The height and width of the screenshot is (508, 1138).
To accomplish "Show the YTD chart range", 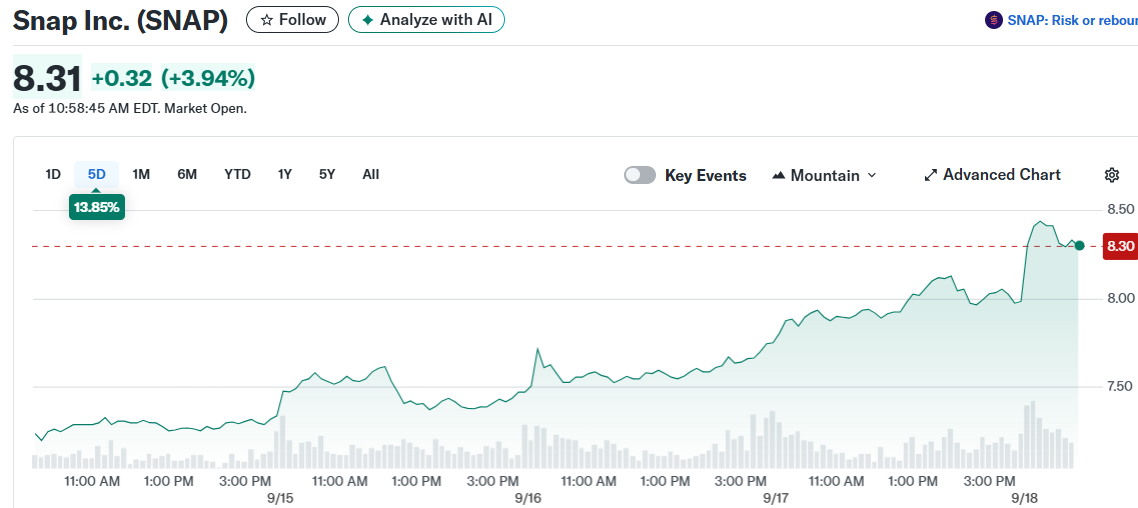I will [237, 174].
